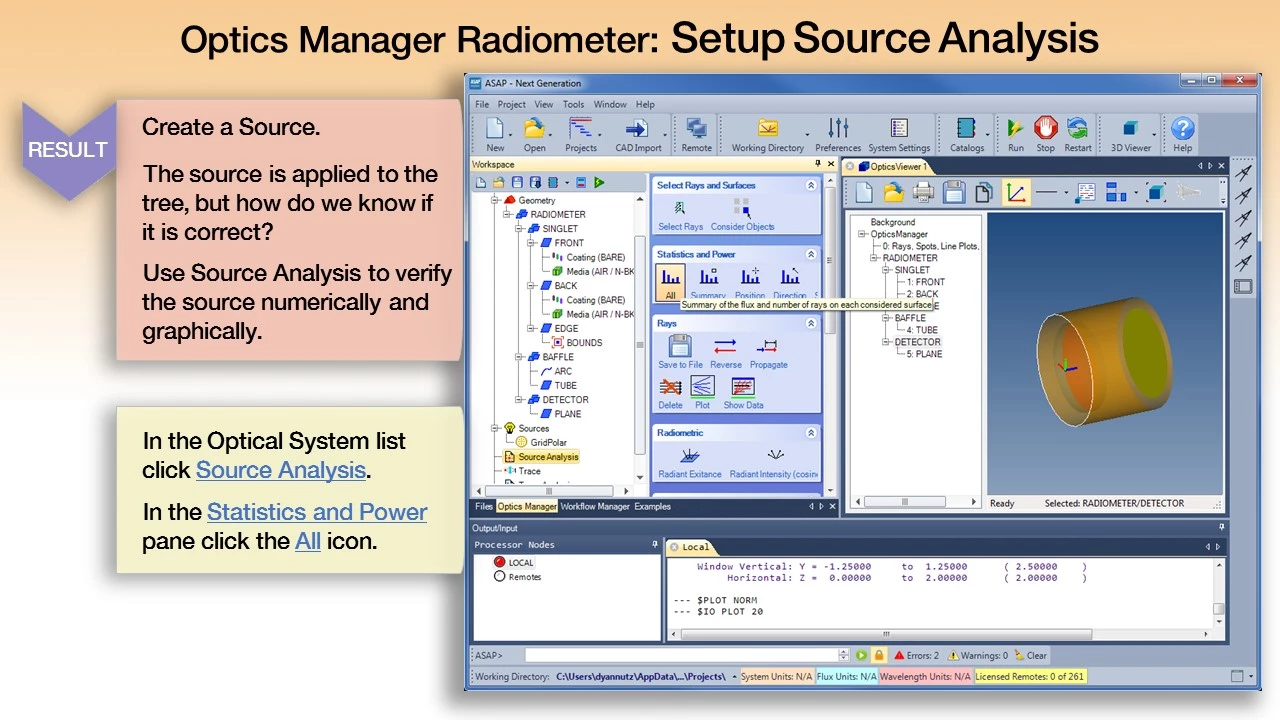Click Source Analysis in the tree
Viewport: 1280px width, 720px height.
[547, 457]
